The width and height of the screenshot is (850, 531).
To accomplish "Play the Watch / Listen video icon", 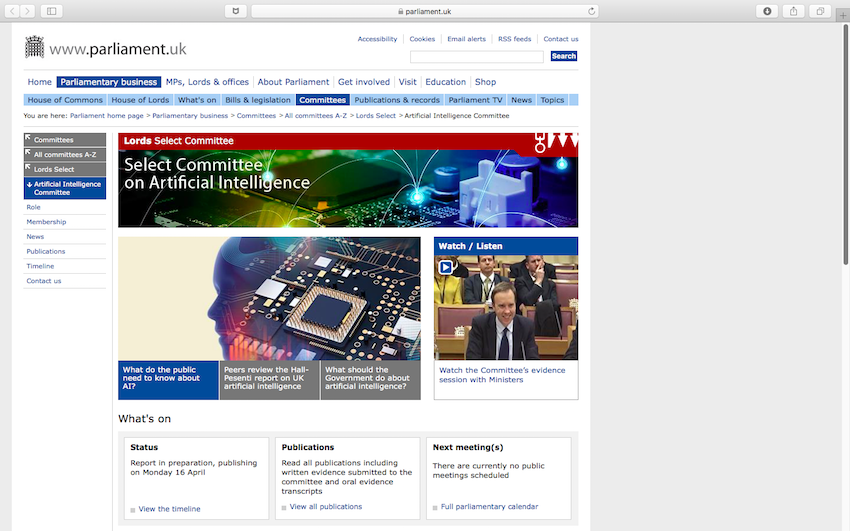I will pos(446,267).
